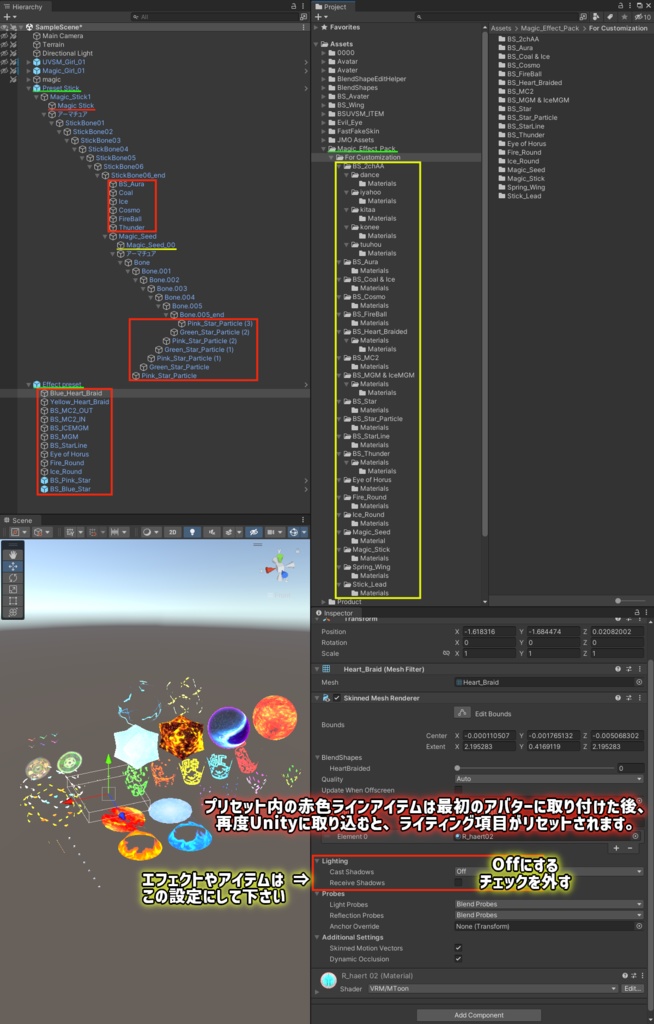
Task: Click the Edit Bounds button
Action: (x=463, y=712)
